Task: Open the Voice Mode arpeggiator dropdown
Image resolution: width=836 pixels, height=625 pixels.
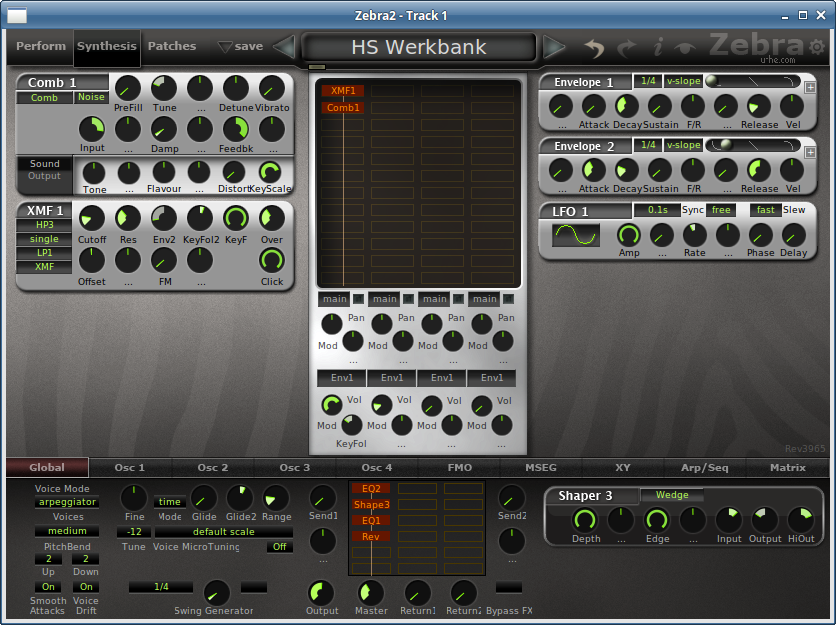Action: [67, 502]
